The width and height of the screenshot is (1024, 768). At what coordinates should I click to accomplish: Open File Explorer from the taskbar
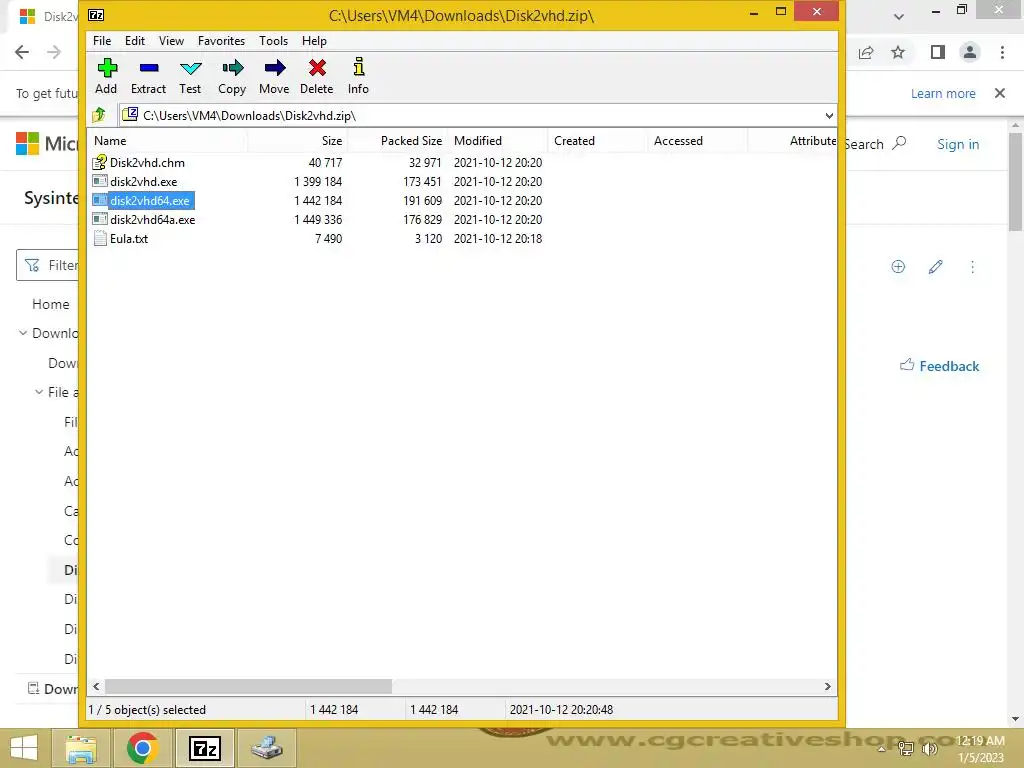pos(81,748)
